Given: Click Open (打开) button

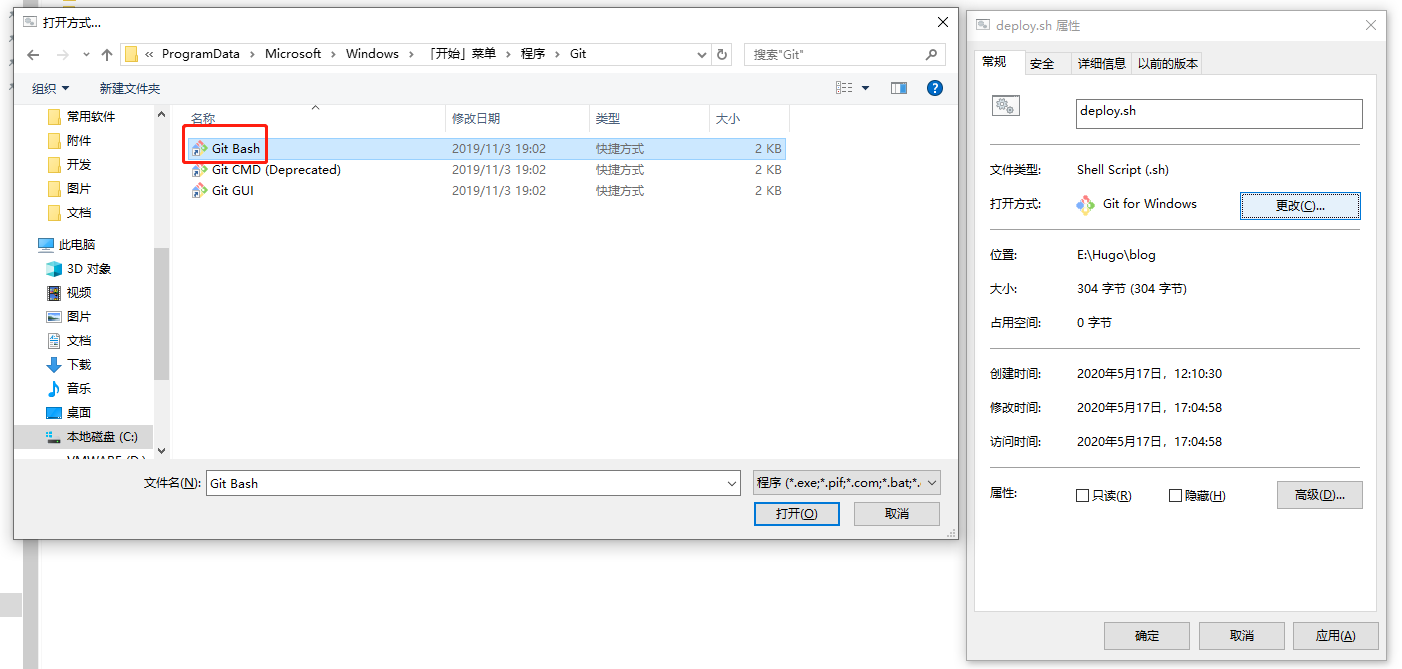Looking at the screenshot, I should [x=797, y=513].
